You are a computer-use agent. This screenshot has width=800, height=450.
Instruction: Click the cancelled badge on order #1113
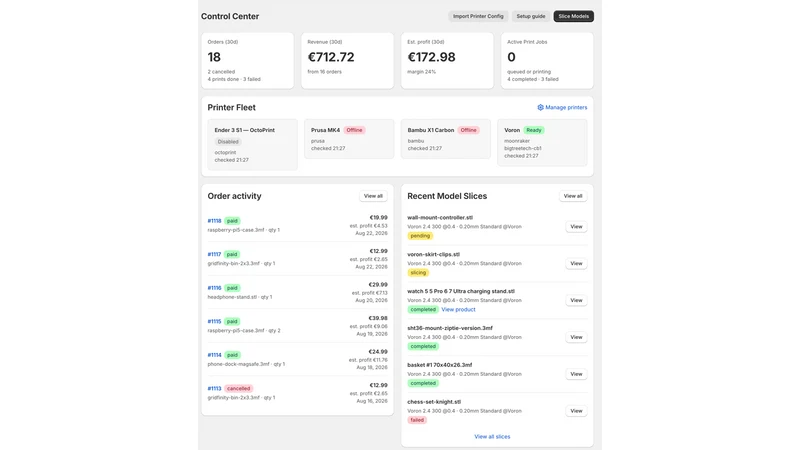click(238, 388)
